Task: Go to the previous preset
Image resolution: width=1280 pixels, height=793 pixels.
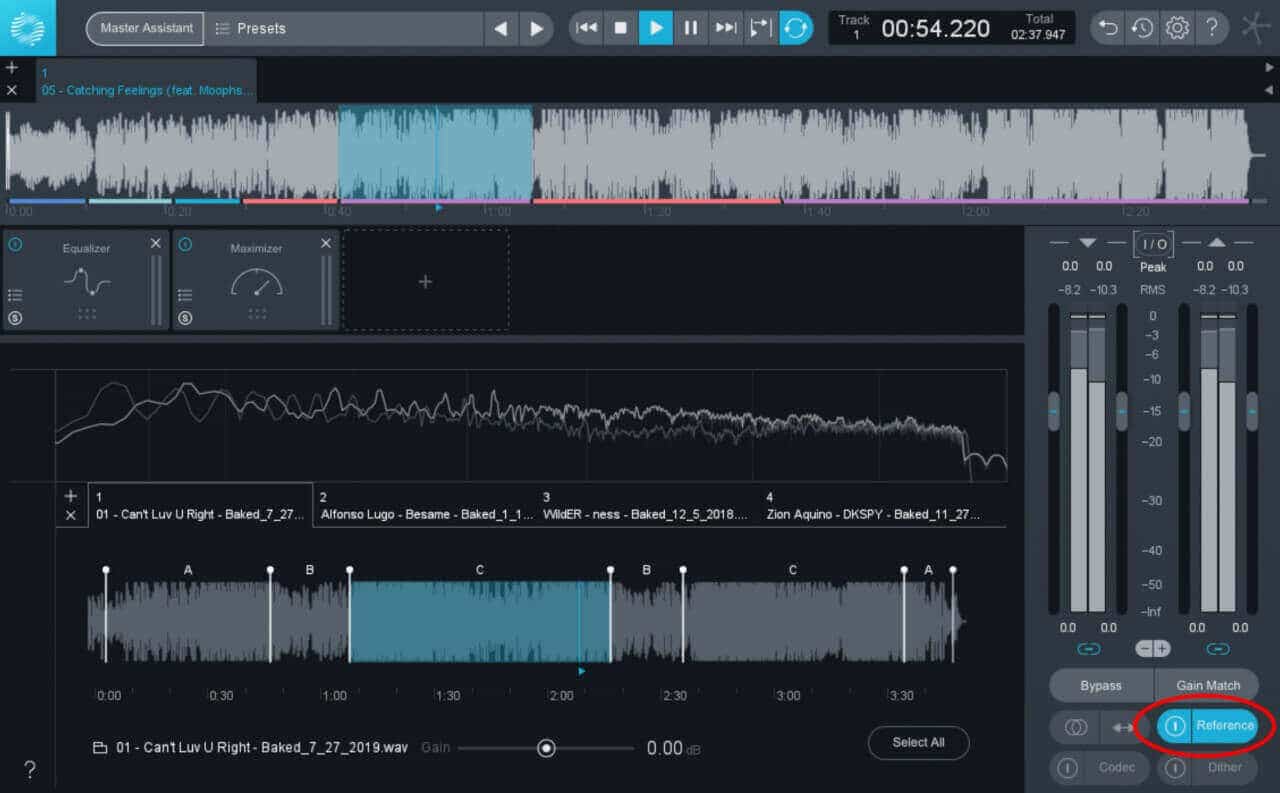Action: click(501, 29)
